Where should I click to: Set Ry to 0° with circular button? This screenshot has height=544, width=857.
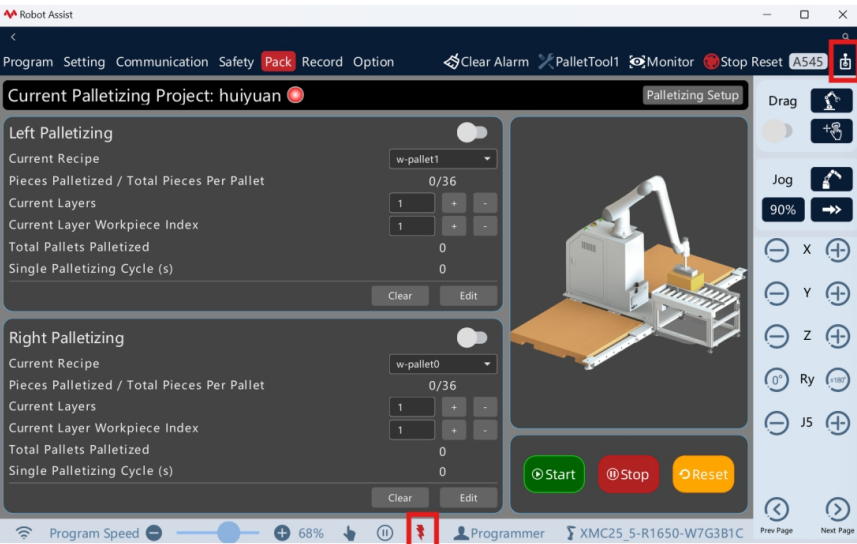(x=776, y=379)
